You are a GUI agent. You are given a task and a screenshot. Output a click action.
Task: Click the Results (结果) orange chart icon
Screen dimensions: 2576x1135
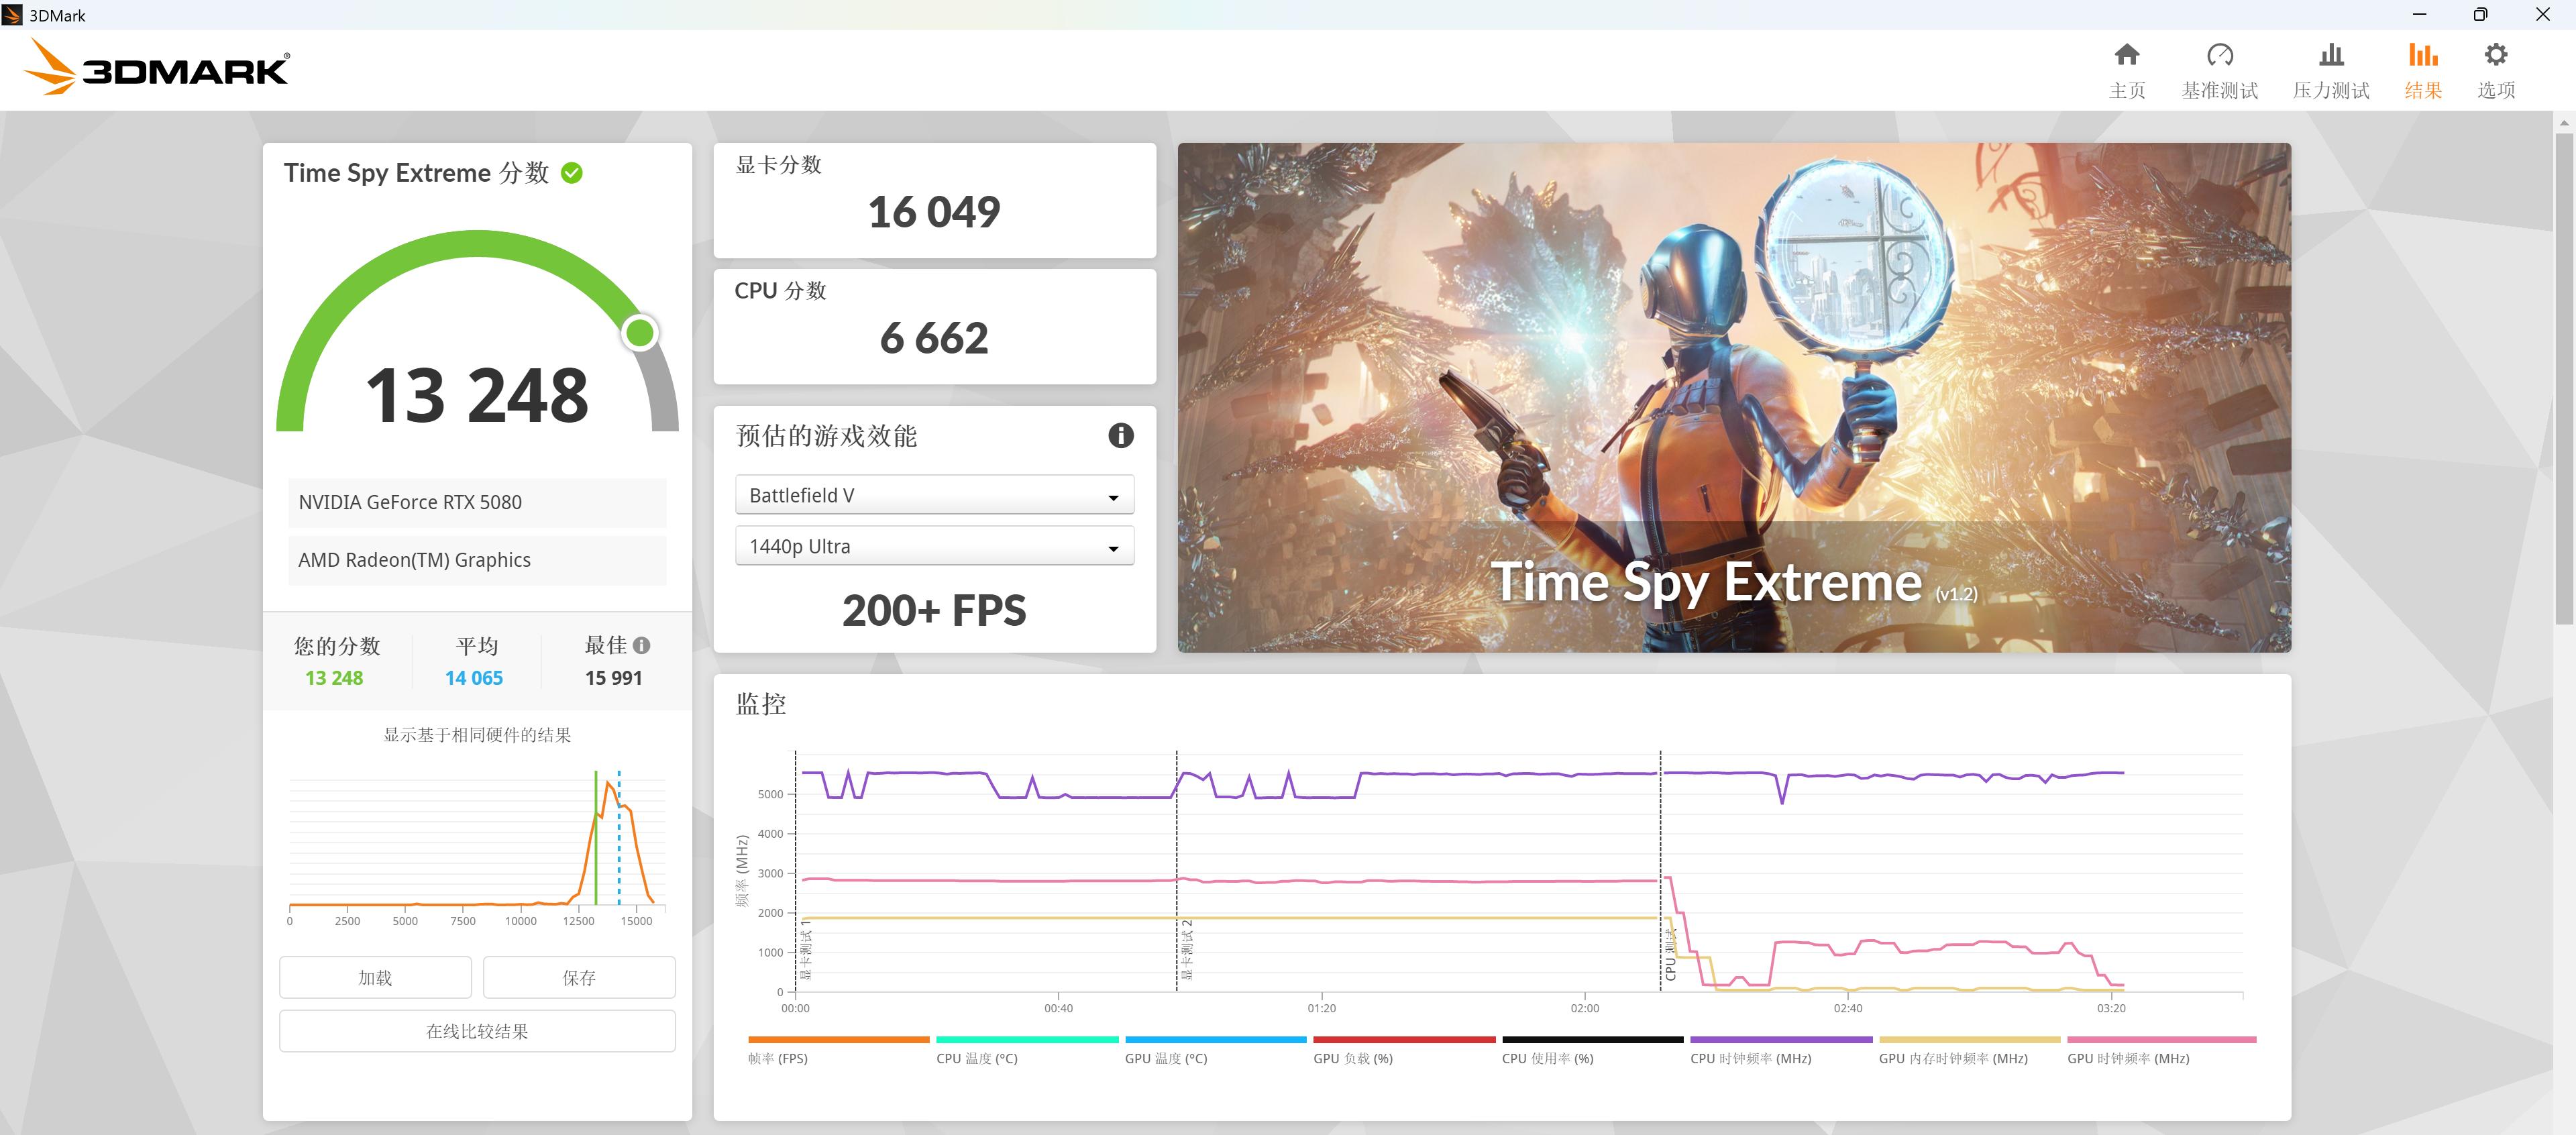[x=2422, y=55]
